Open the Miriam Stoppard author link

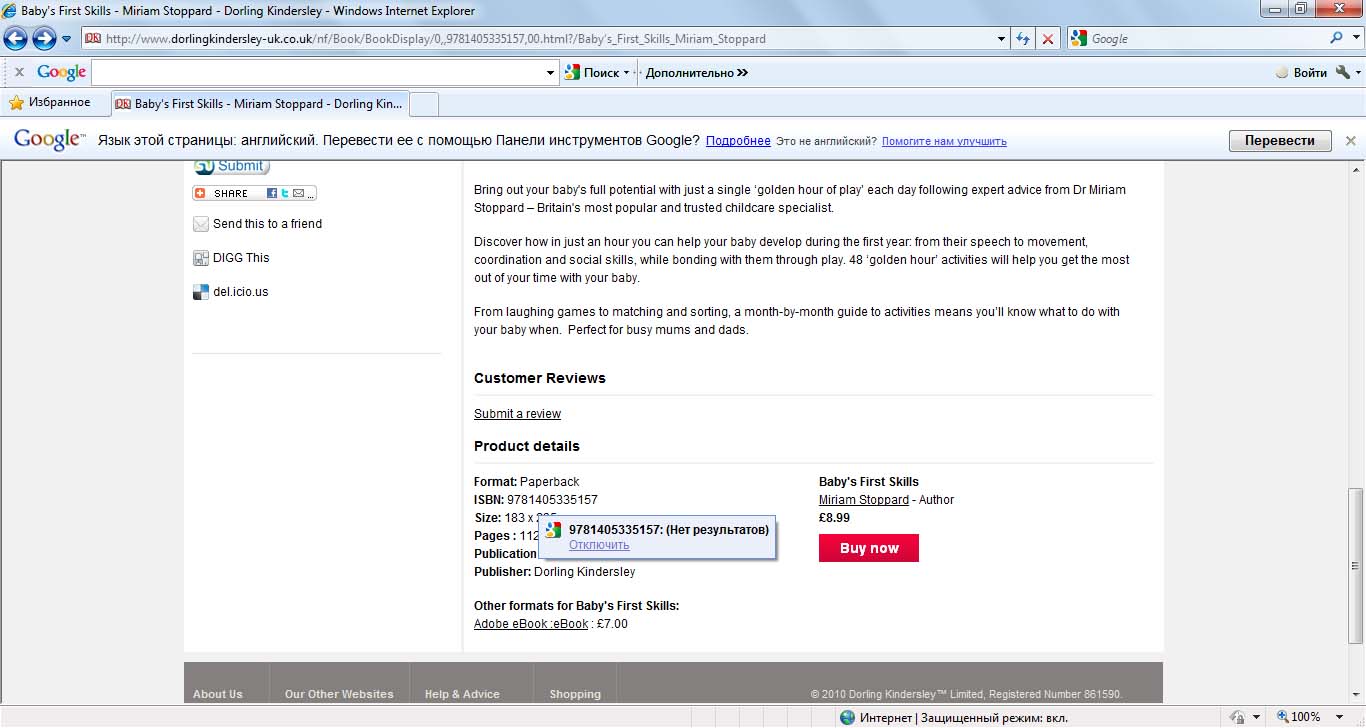(x=864, y=500)
